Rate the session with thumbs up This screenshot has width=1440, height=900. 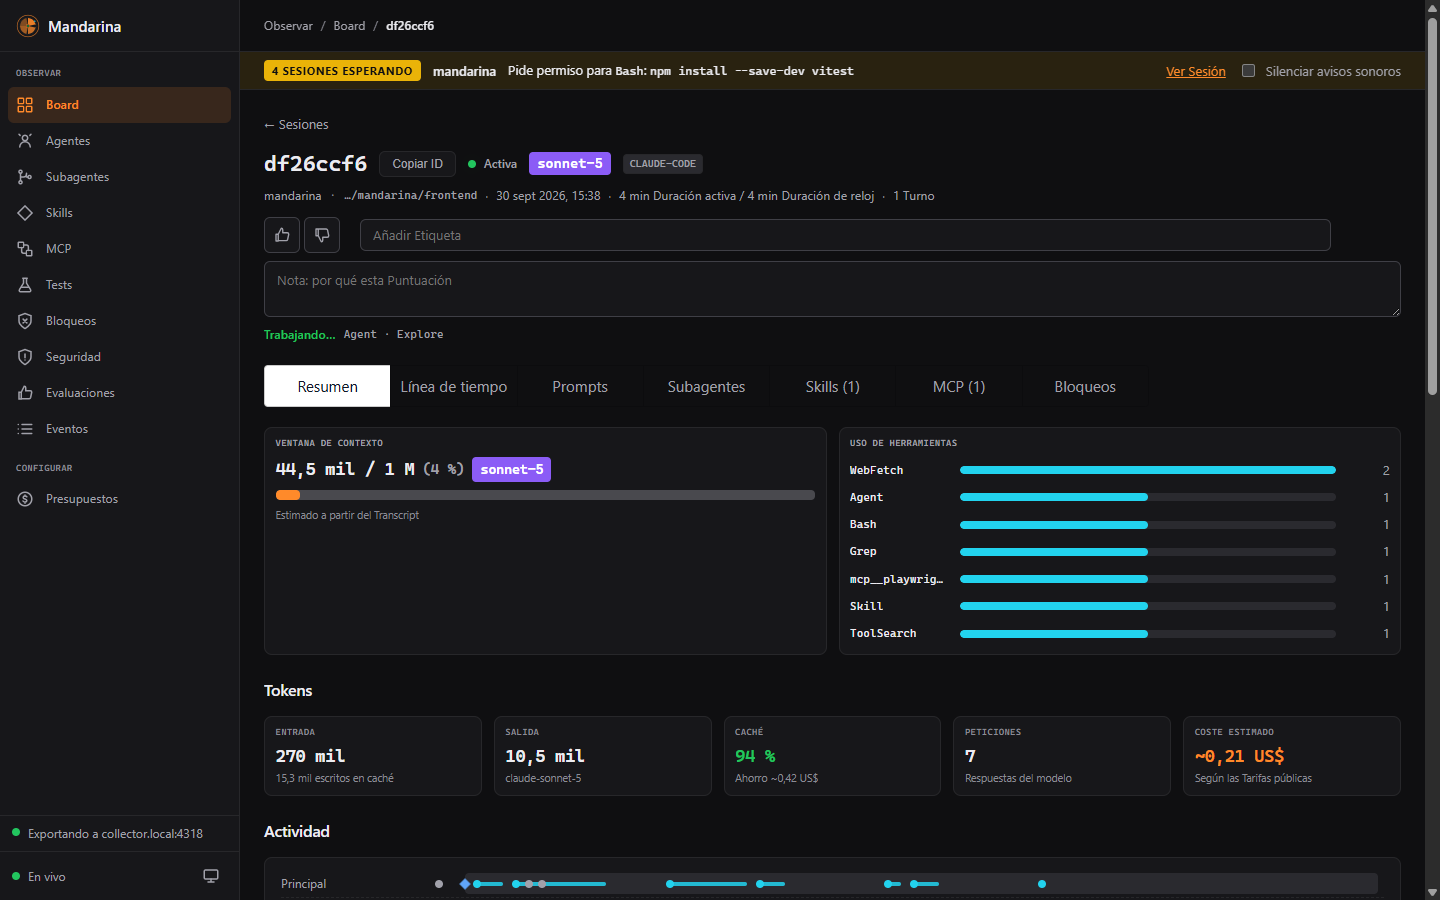click(282, 235)
